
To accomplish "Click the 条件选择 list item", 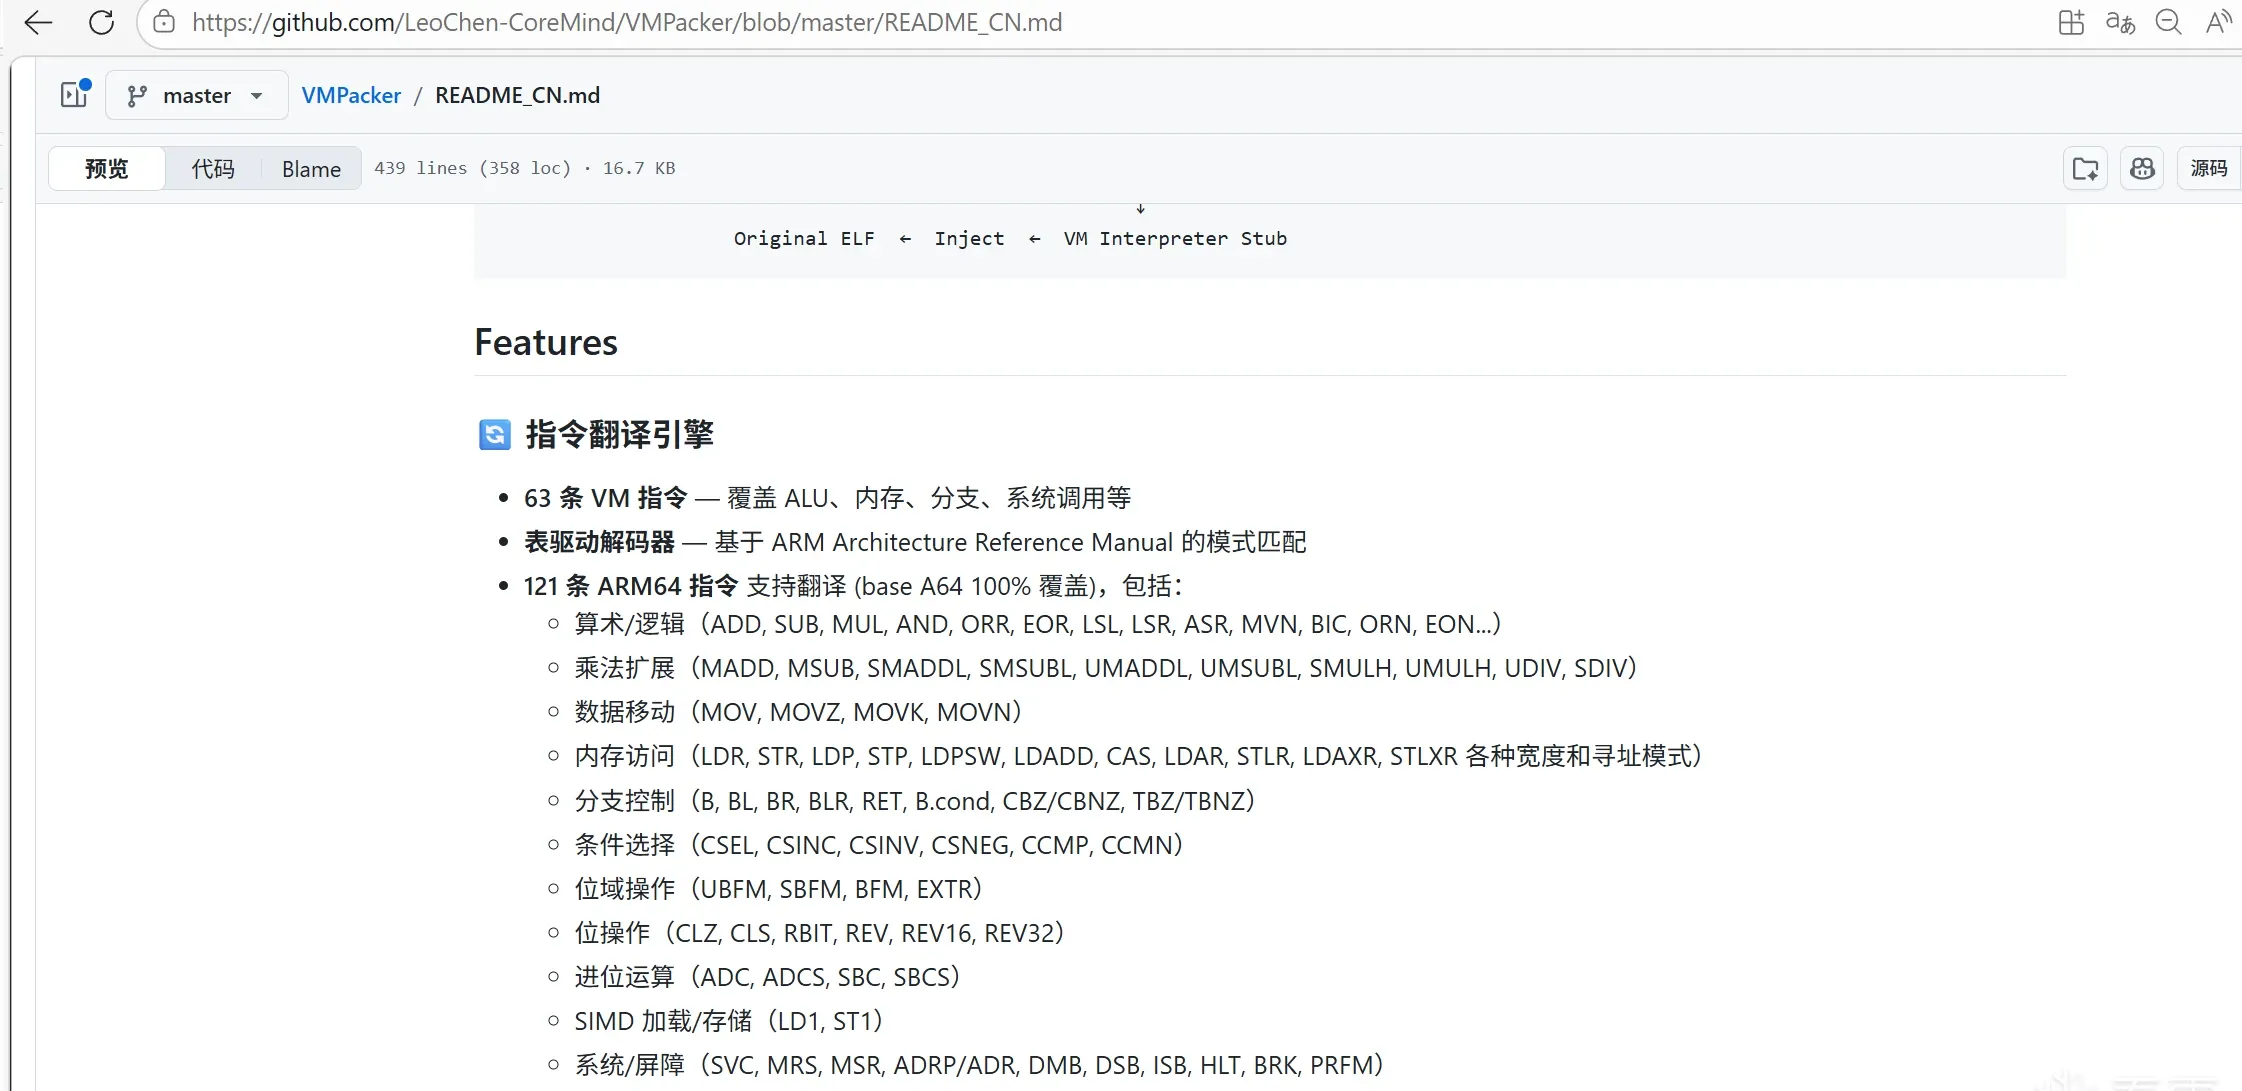I will click(878, 845).
